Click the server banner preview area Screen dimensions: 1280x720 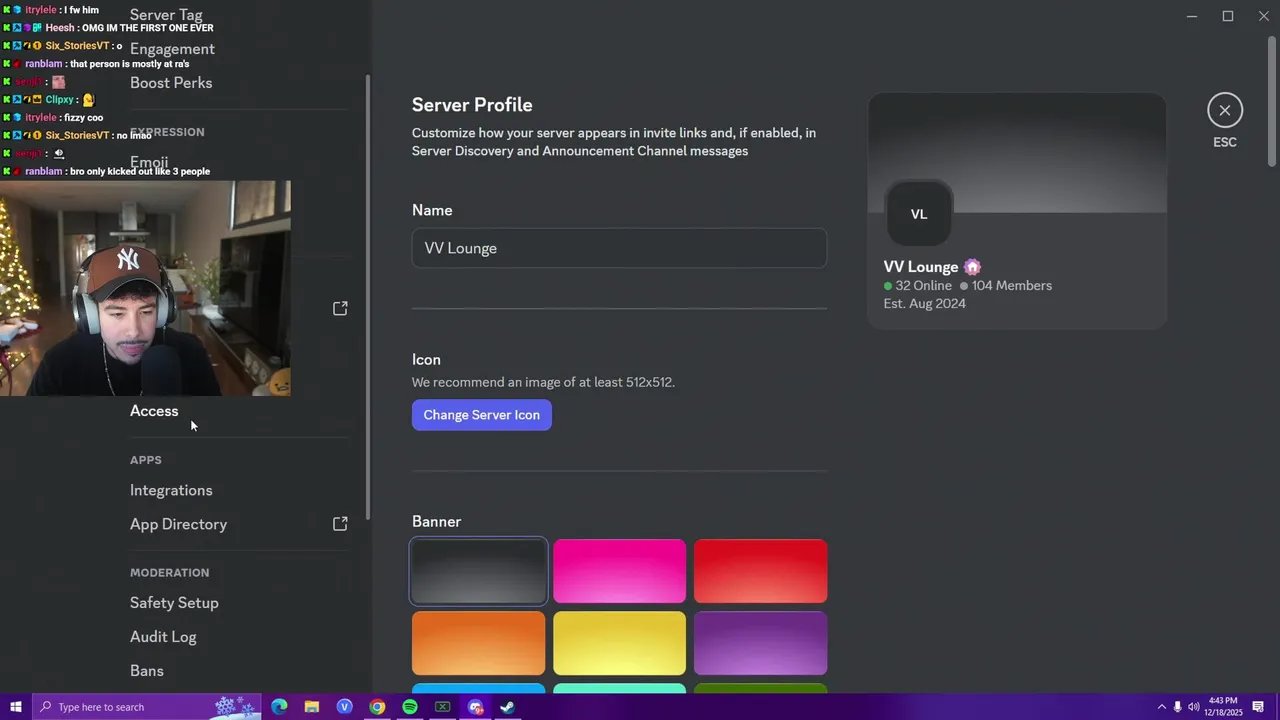pos(1017,153)
